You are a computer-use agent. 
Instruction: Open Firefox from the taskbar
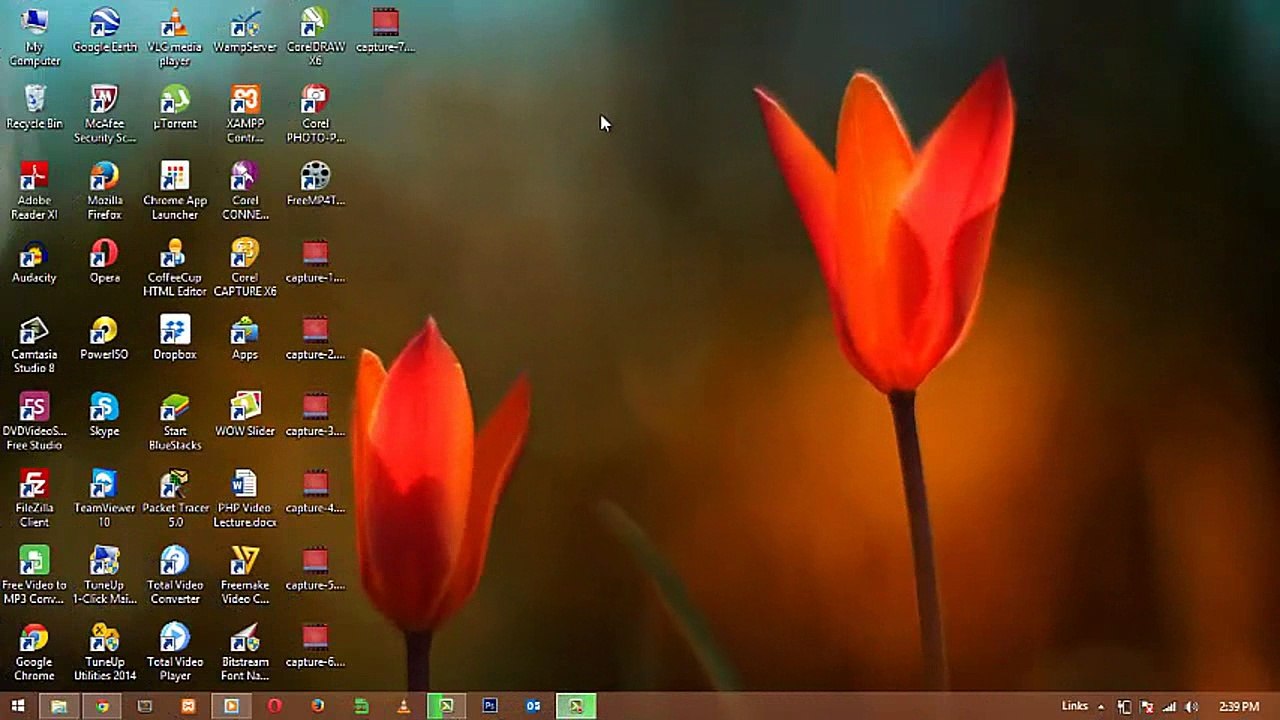317,706
